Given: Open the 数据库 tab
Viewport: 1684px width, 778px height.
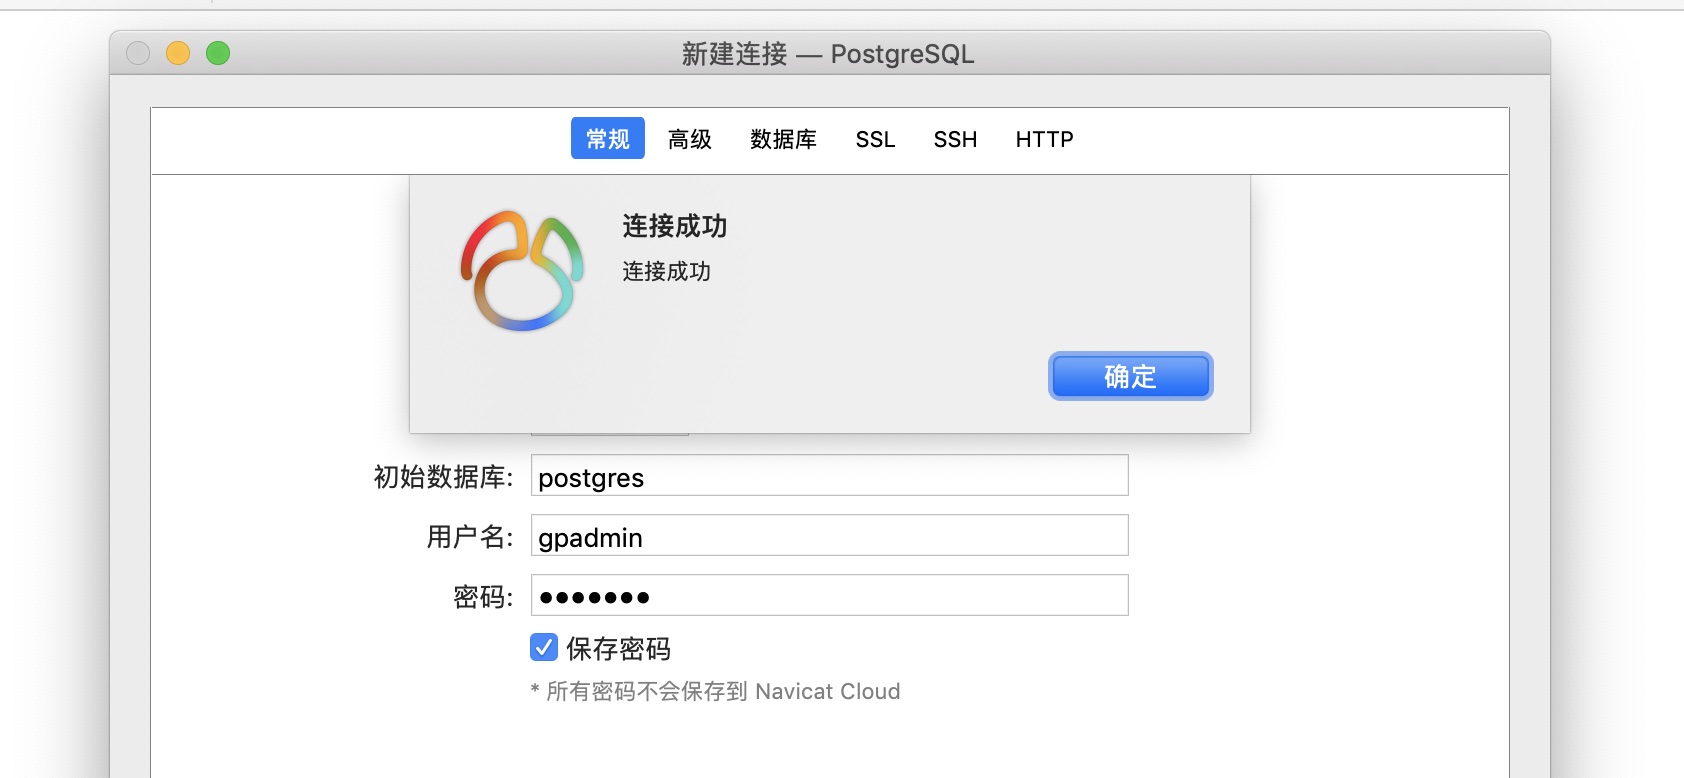Looking at the screenshot, I should (784, 139).
